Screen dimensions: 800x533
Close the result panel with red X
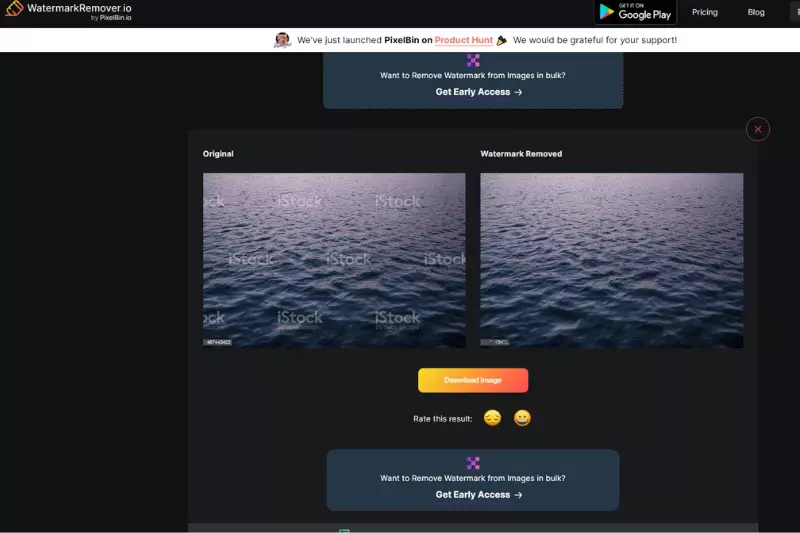[x=758, y=129]
